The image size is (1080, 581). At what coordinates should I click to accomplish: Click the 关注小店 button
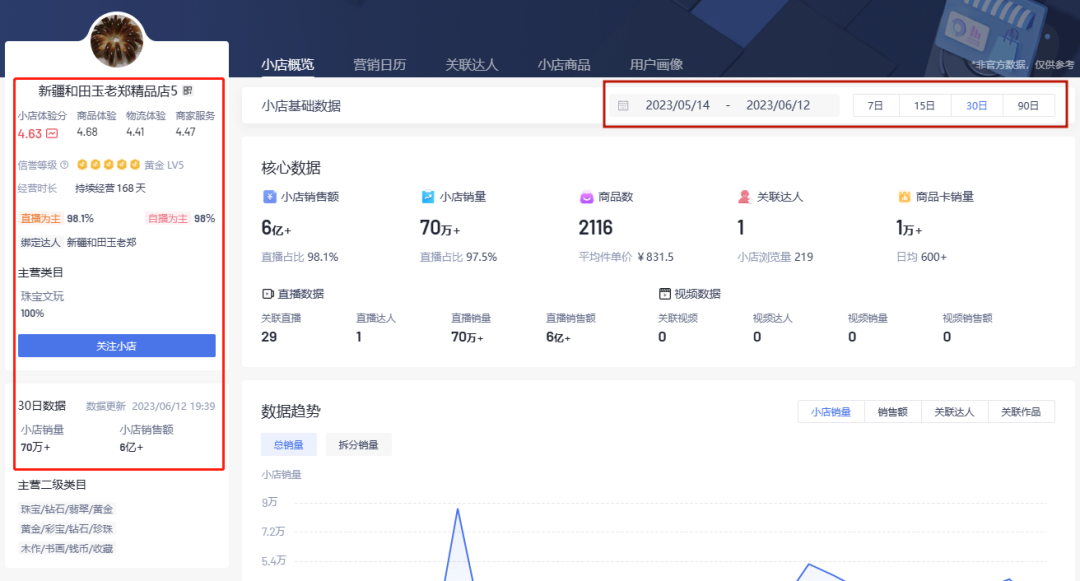coord(116,346)
